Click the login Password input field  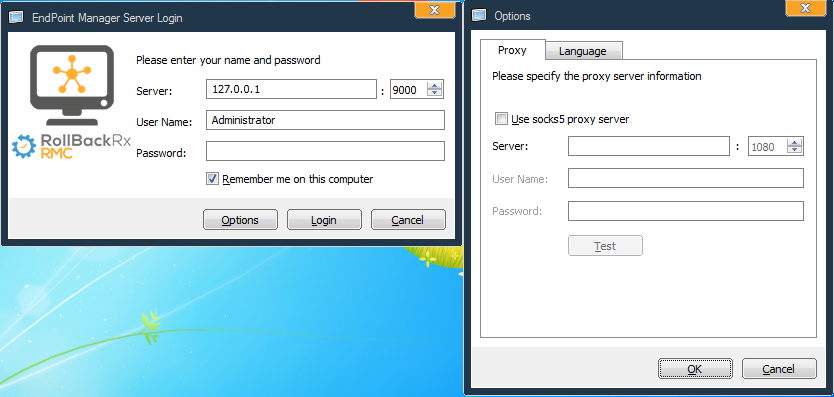pos(325,151)
